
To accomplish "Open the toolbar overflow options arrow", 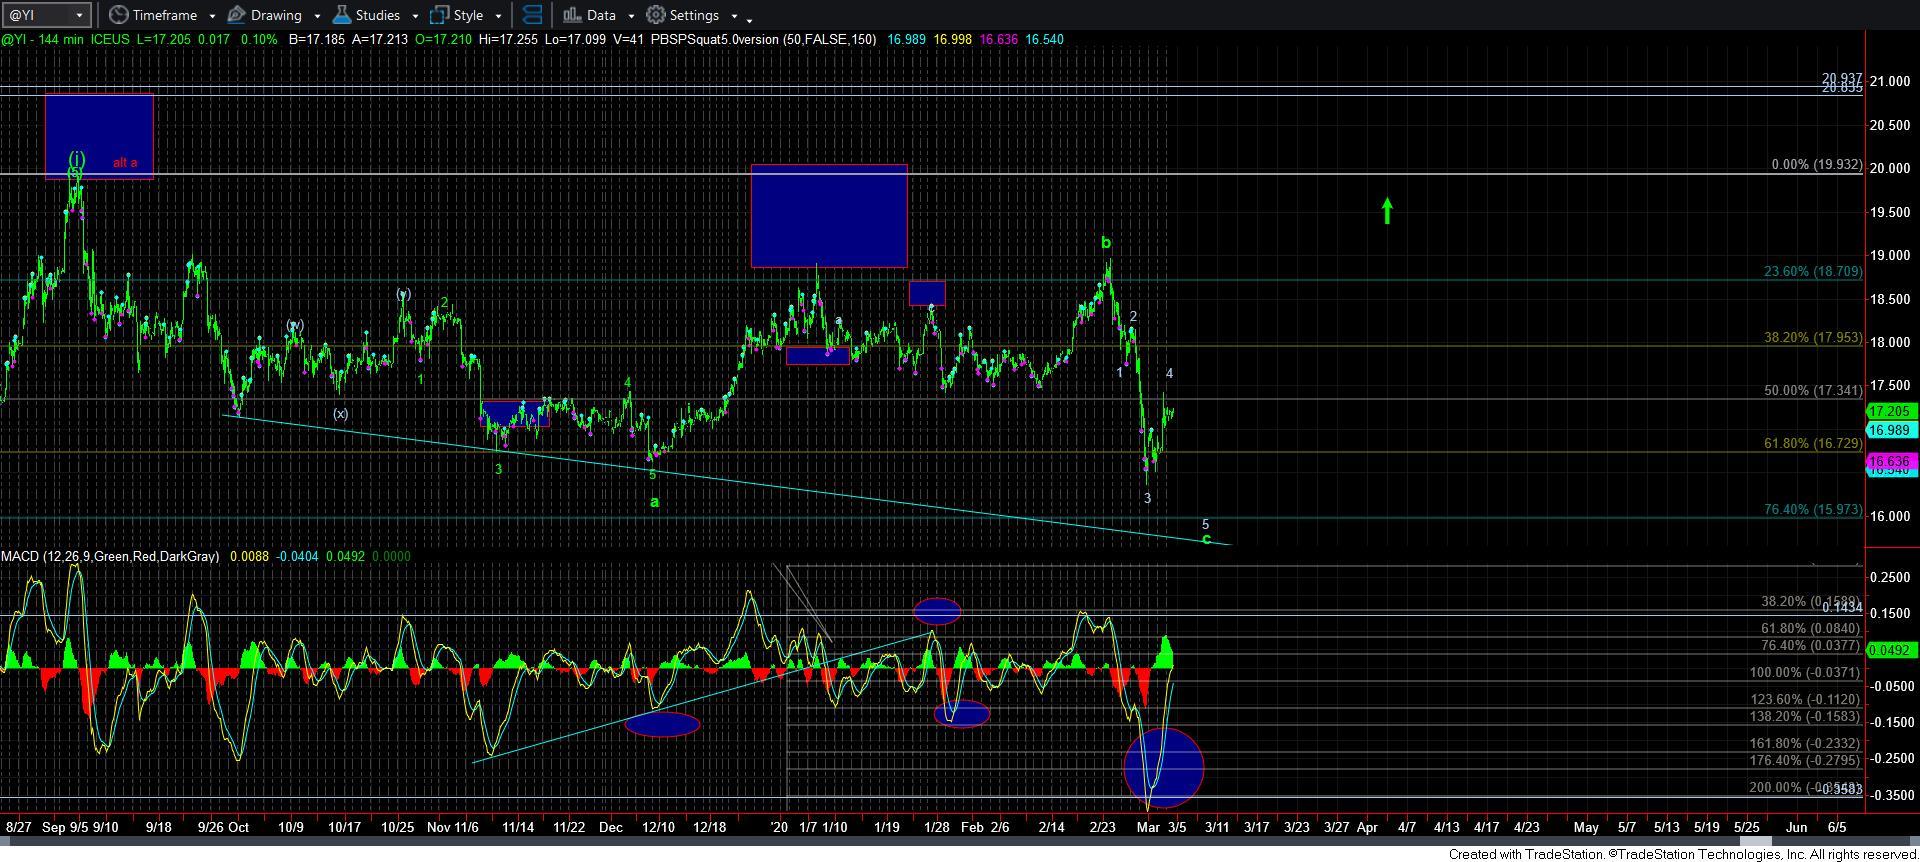I will [749, 19].
